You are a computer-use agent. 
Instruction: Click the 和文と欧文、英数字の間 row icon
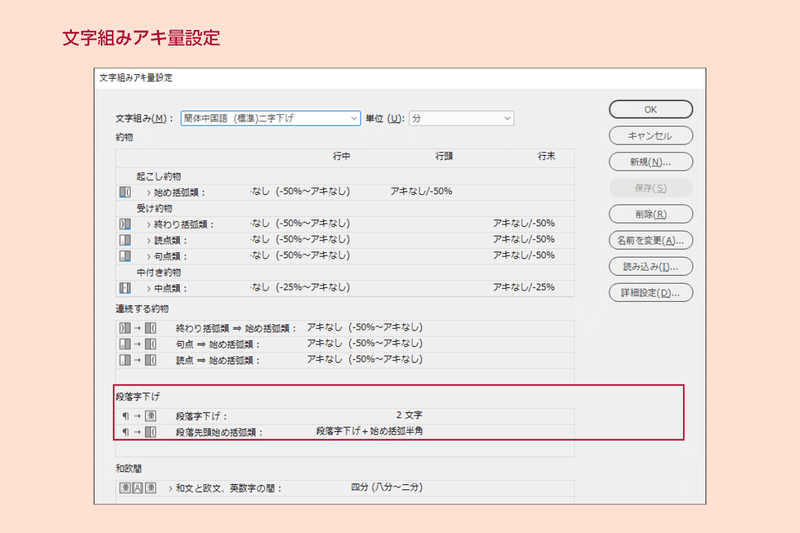(x=138, y=488)
